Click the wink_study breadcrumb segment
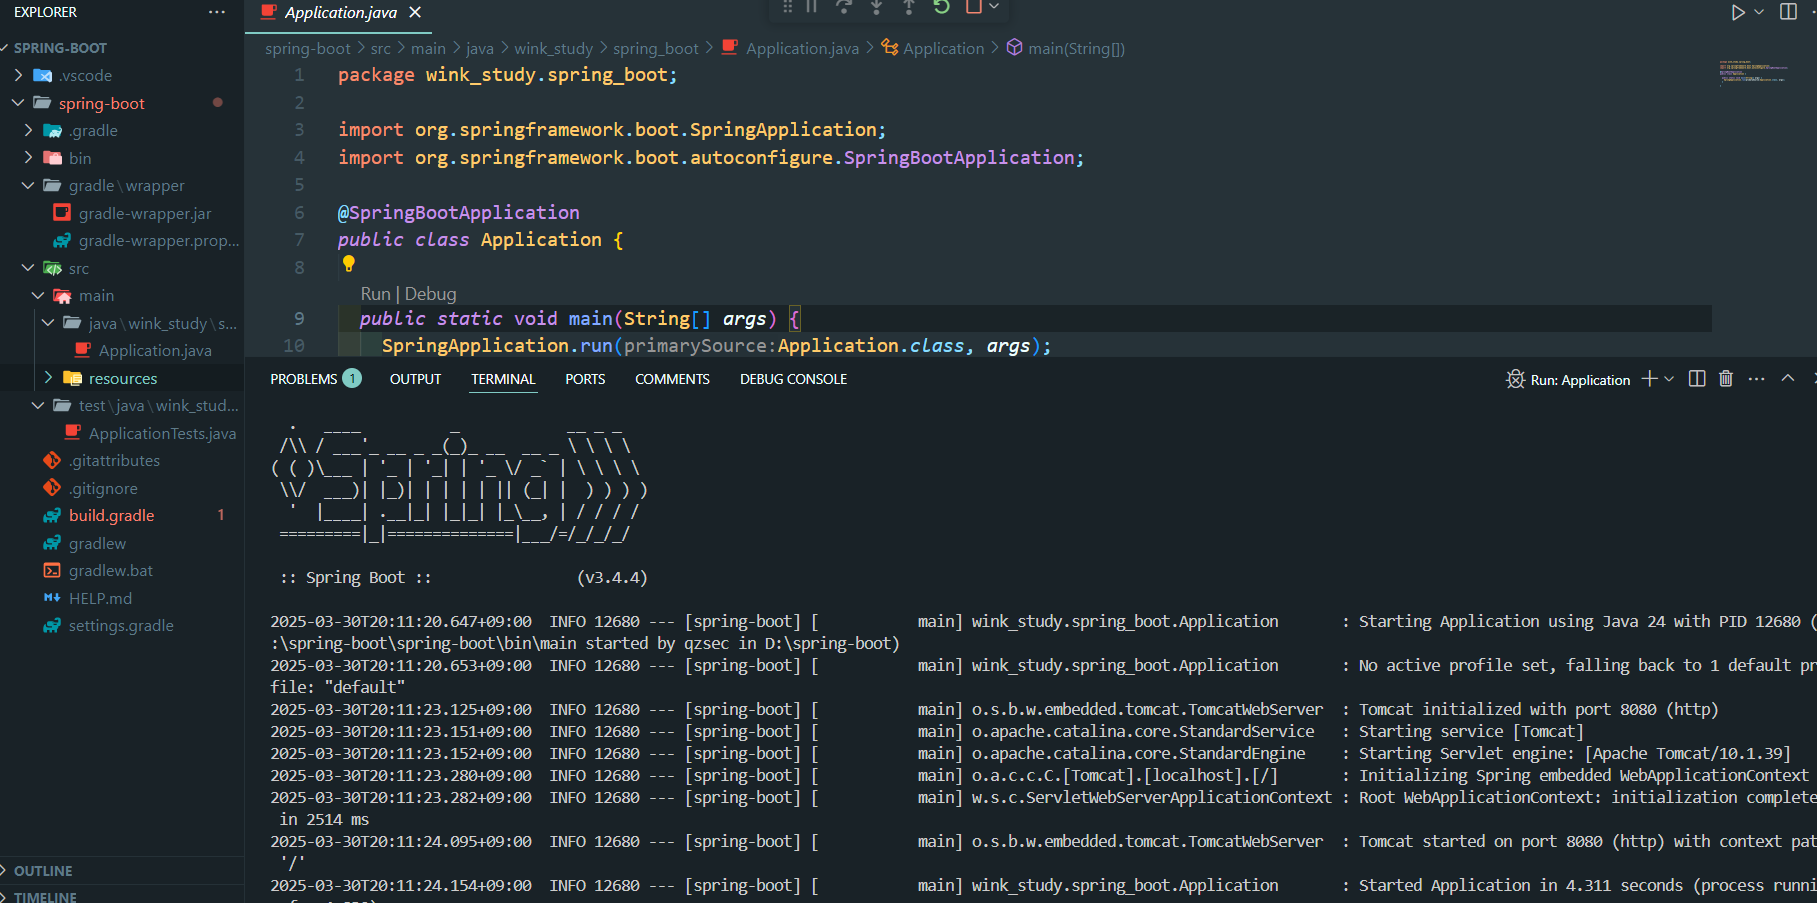This screenshot has width=1817, height=903. (553, 48)
